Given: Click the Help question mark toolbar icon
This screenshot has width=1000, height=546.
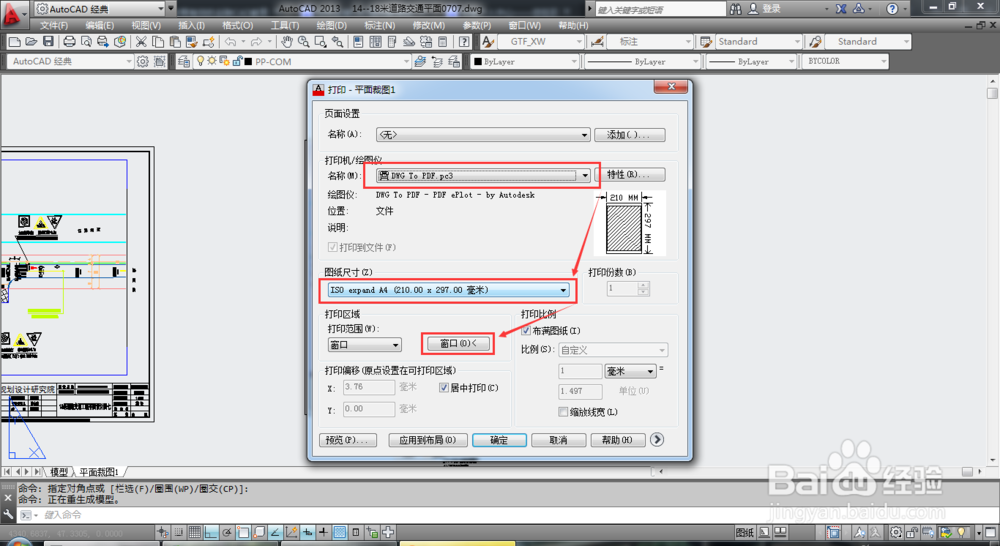Looking at the screenshot, I should pyautogui.click(x=464, y=41).
